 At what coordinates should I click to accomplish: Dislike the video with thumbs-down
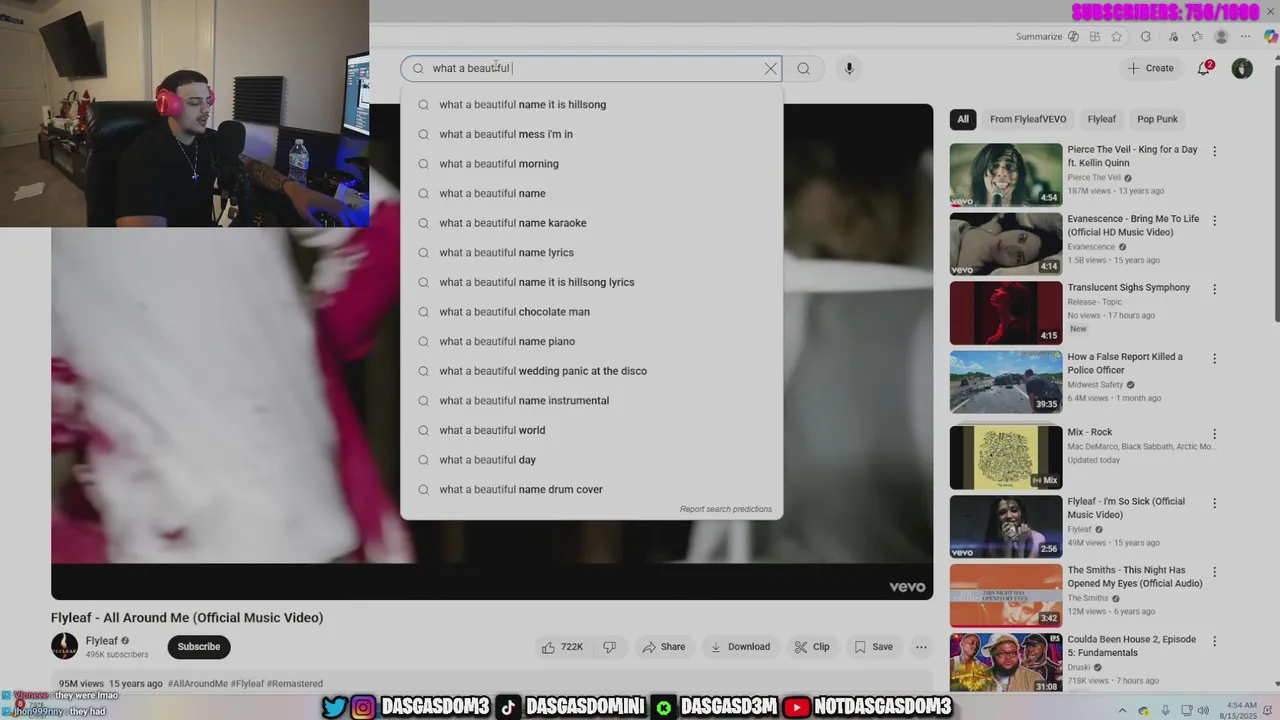(x=609, y=647)
